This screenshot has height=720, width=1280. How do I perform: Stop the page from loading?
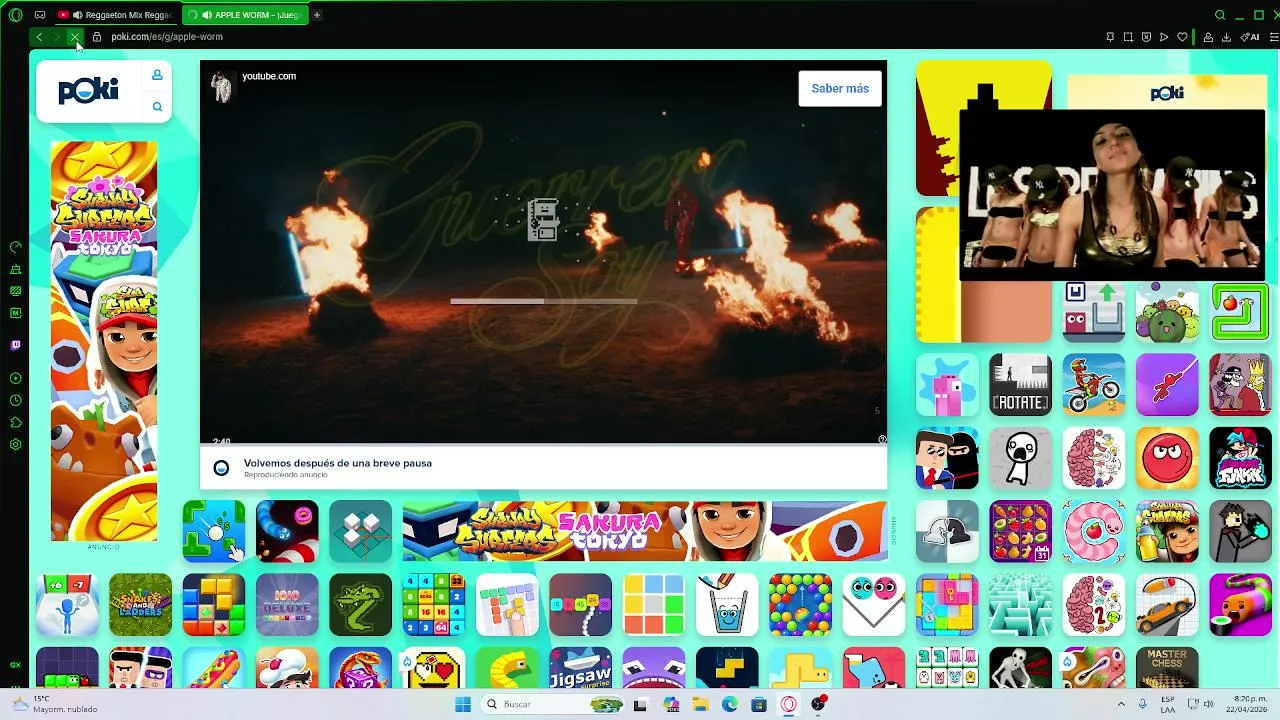click(x=75, y=37)
